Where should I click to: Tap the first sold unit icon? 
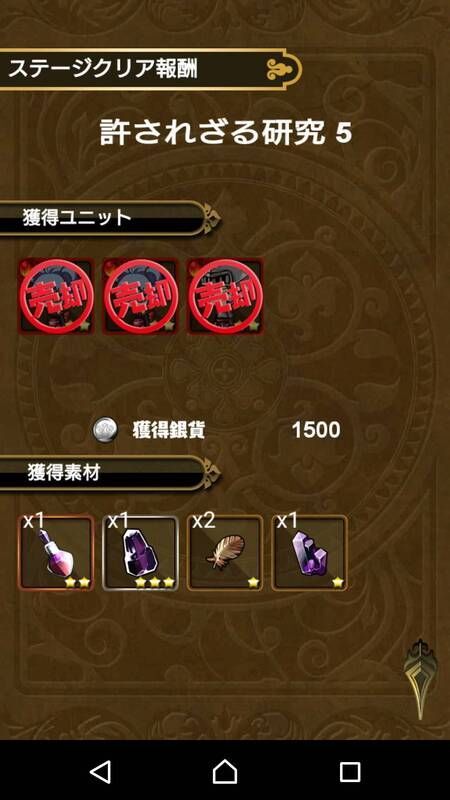pos(56,296)
